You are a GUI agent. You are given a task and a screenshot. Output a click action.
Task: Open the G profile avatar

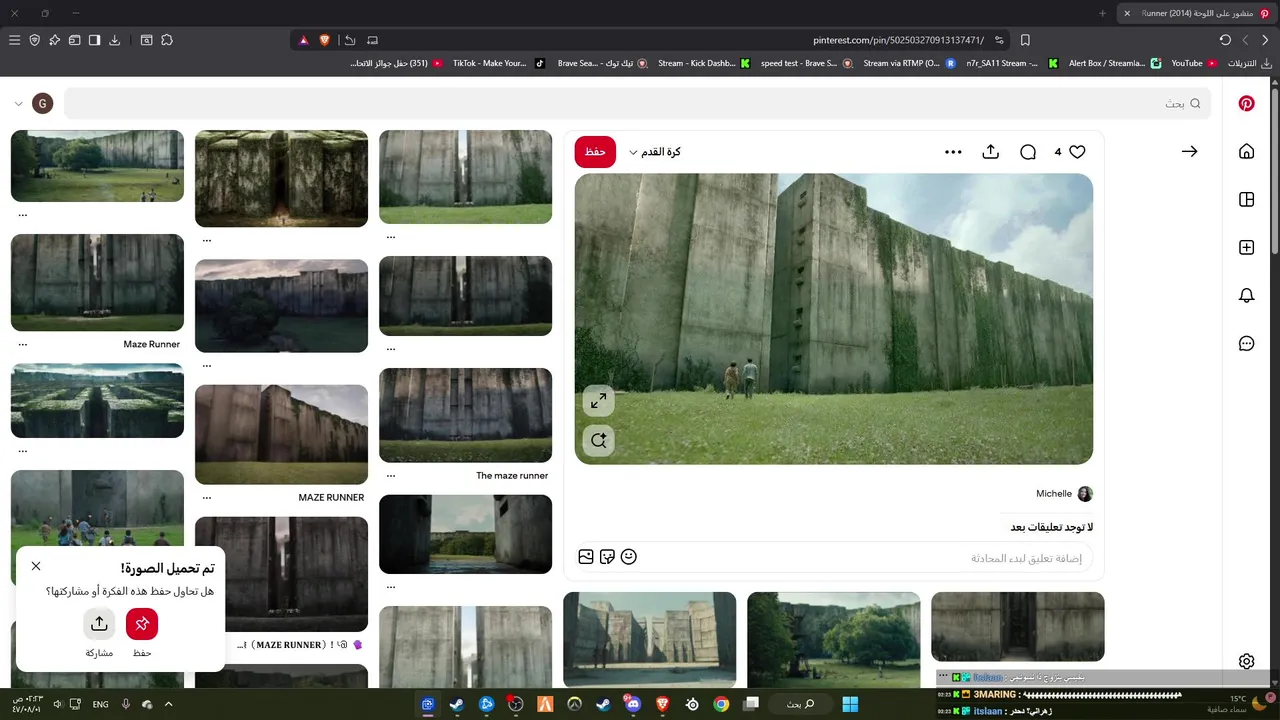click(x=42, y=104)
